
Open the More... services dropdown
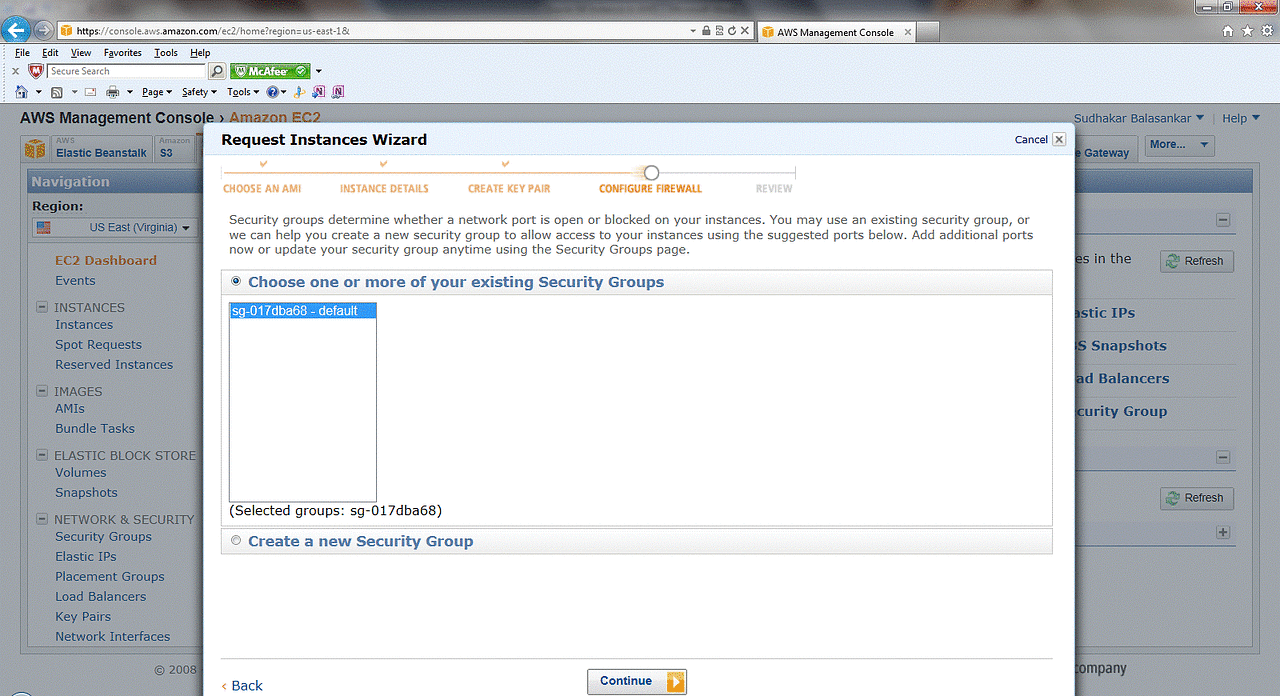(x=1179, y=145)
